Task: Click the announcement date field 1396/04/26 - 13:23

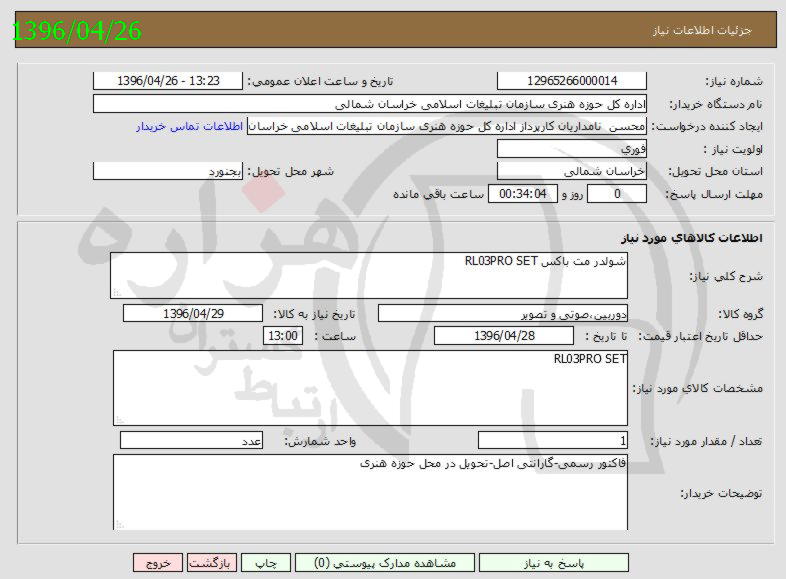Action: tap(168, 81)
